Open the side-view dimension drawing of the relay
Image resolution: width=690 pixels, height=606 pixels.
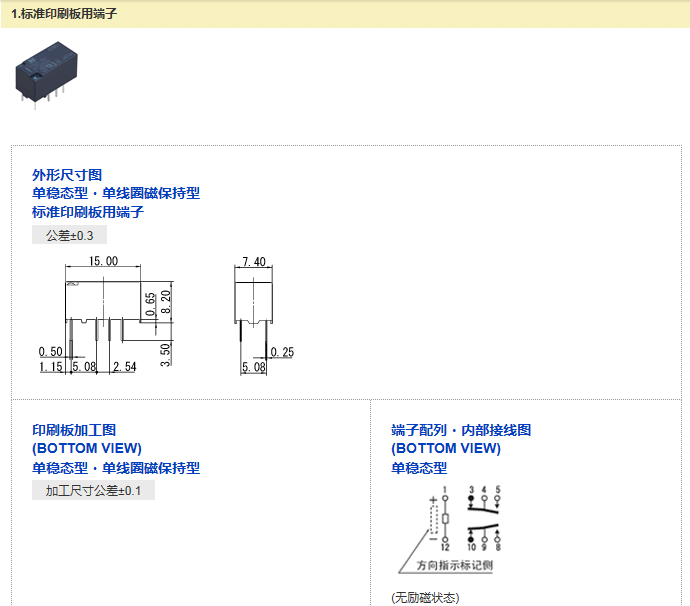(254, 300)
